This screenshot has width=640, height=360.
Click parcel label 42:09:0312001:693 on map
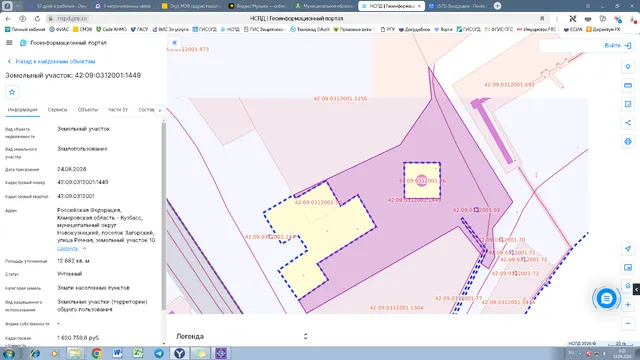click(x=509, y=85)
